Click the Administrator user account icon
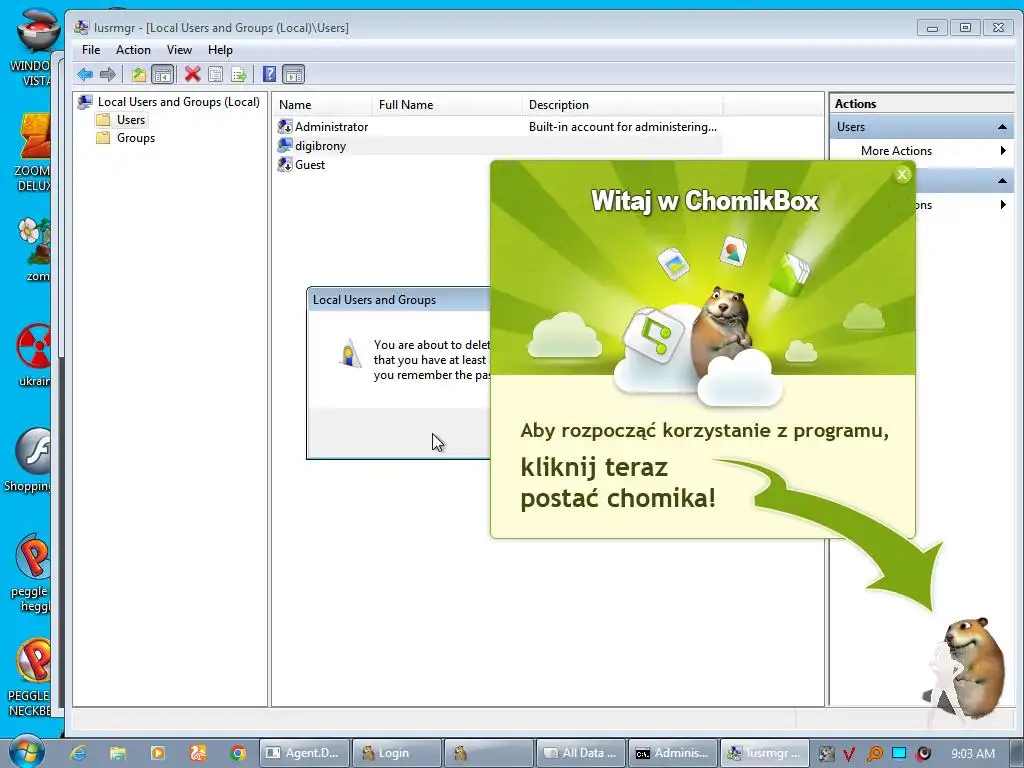This screenshot has height=768, width=1024. point(285,127)
